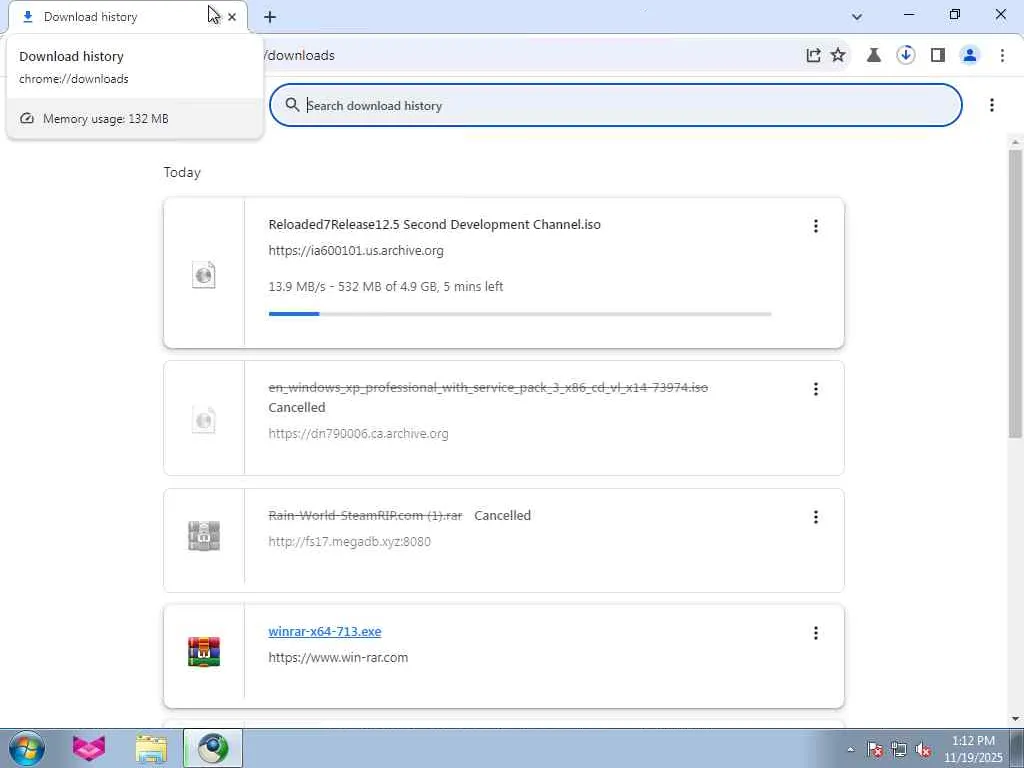Viewport: 1024px width, 768px height.
Task: Open the network status tray icon
Action: 899,749
